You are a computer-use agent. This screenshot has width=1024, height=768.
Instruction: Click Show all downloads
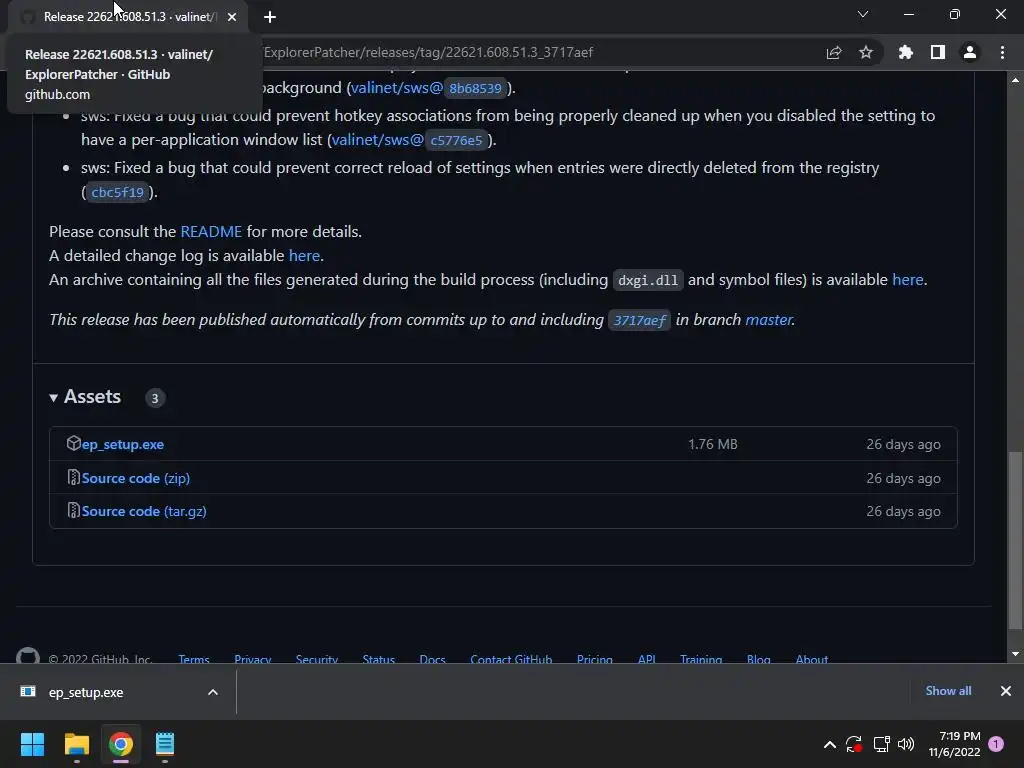tap(948, 691)
